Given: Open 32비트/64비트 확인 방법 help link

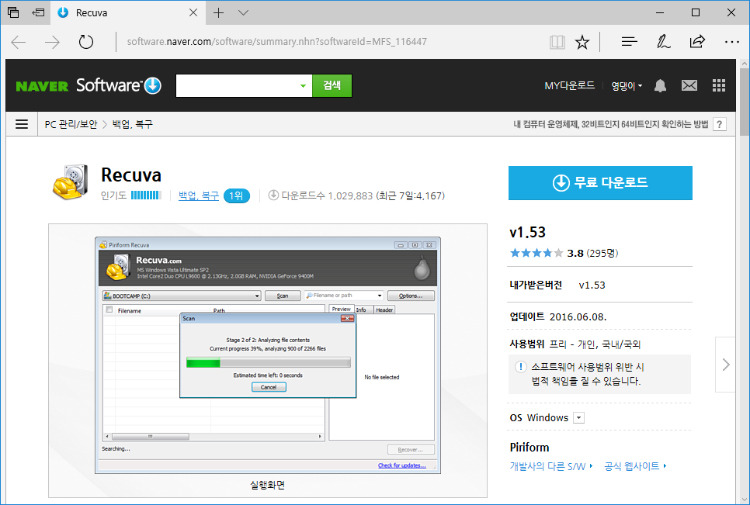Looking at the screenshot, I should pos(611,124).
